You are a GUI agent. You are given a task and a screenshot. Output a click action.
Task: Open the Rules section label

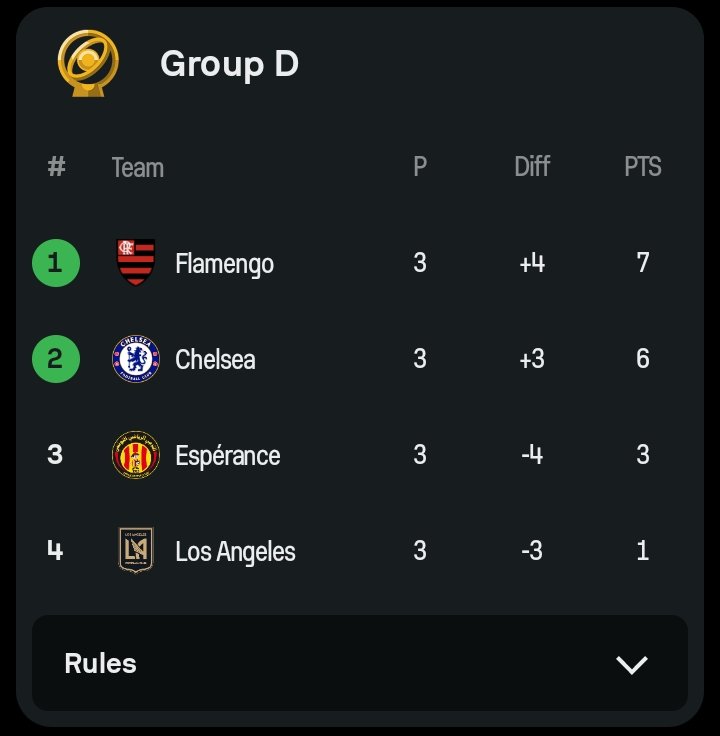coord(100,663)
